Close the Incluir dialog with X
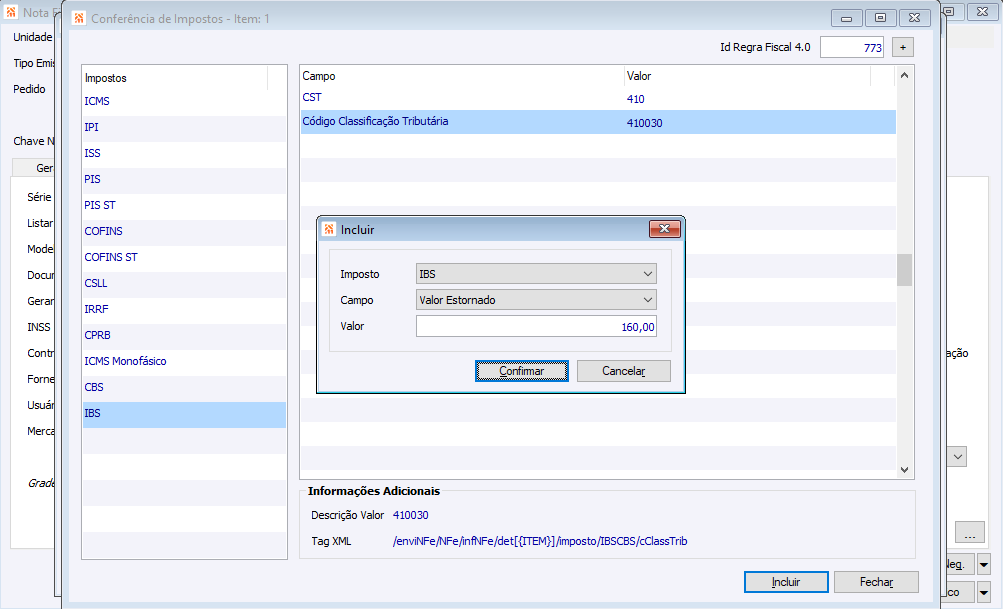The height and width of the screenshot is (609, 1003). (665, 229)
